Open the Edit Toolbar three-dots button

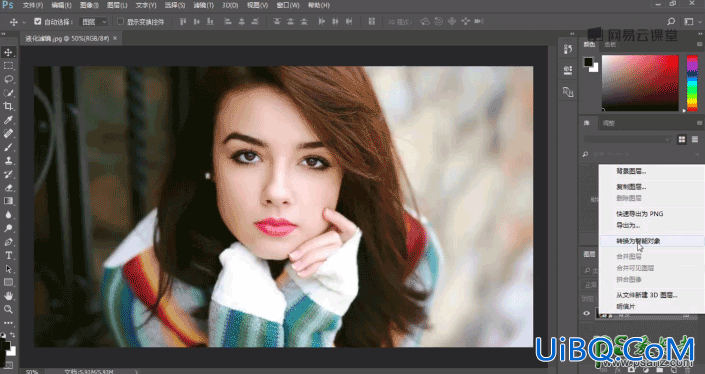click(x=8, y=323)
